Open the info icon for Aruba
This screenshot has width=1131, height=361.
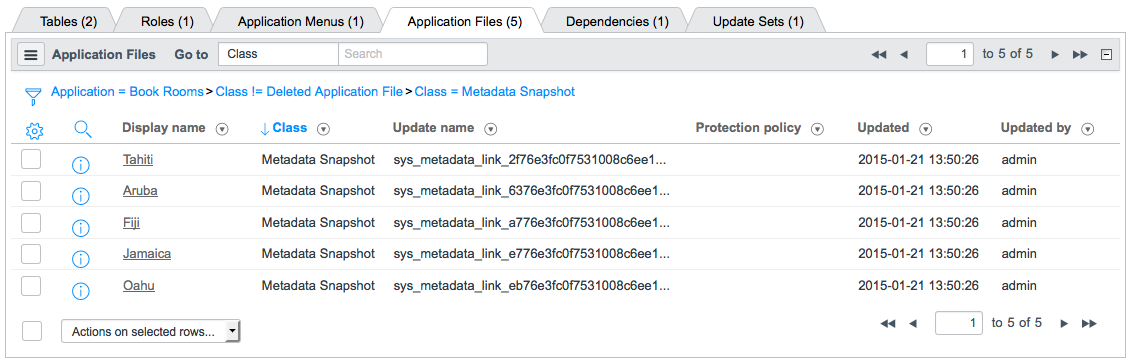pyautogui.click(x=81, y=196)
